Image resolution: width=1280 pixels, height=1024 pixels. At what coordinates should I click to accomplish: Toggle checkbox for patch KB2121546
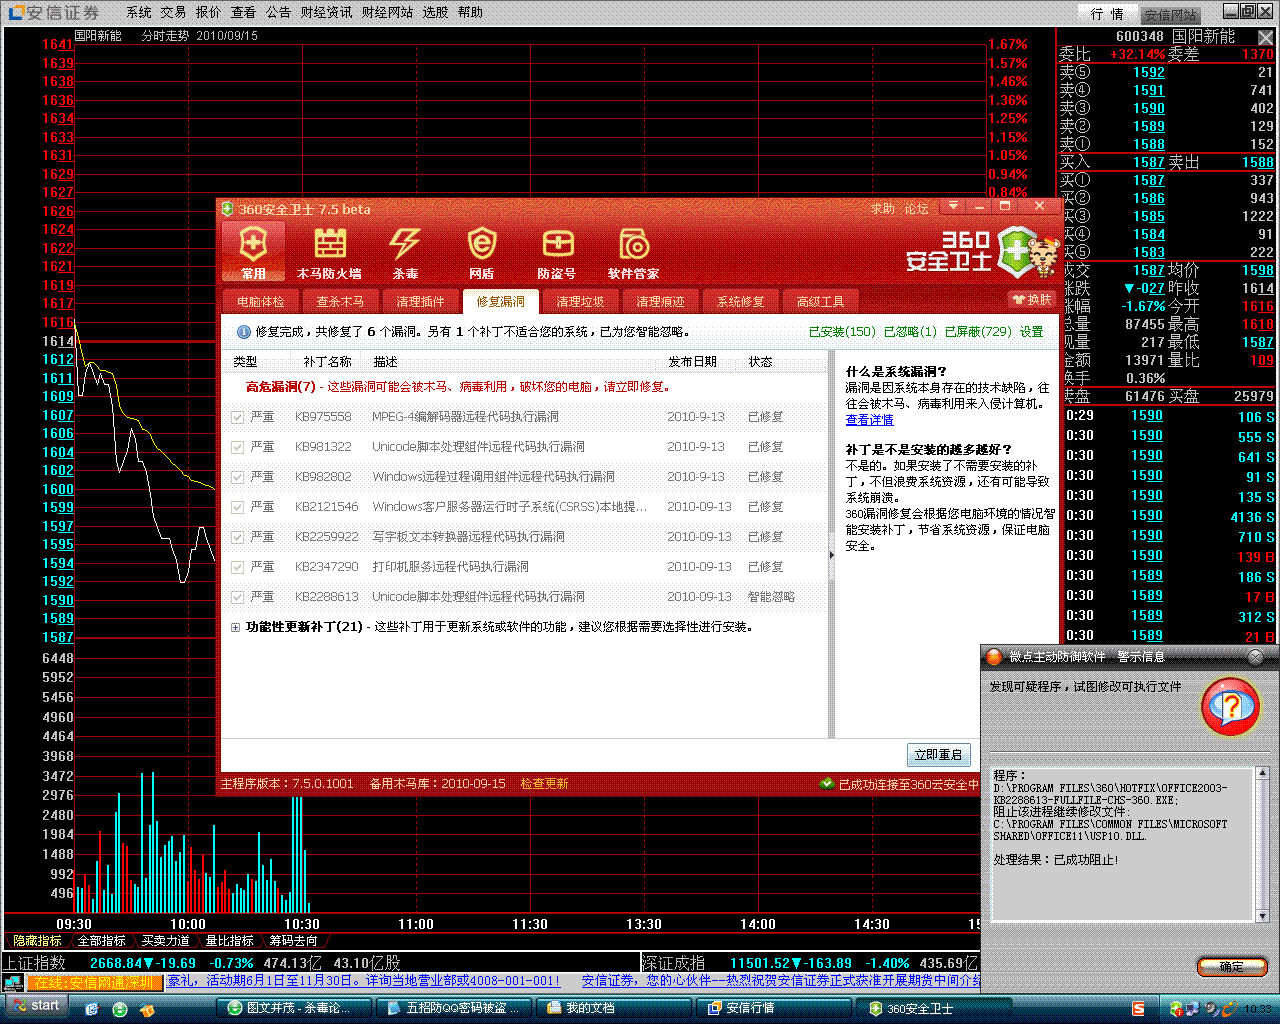(238, 507)
